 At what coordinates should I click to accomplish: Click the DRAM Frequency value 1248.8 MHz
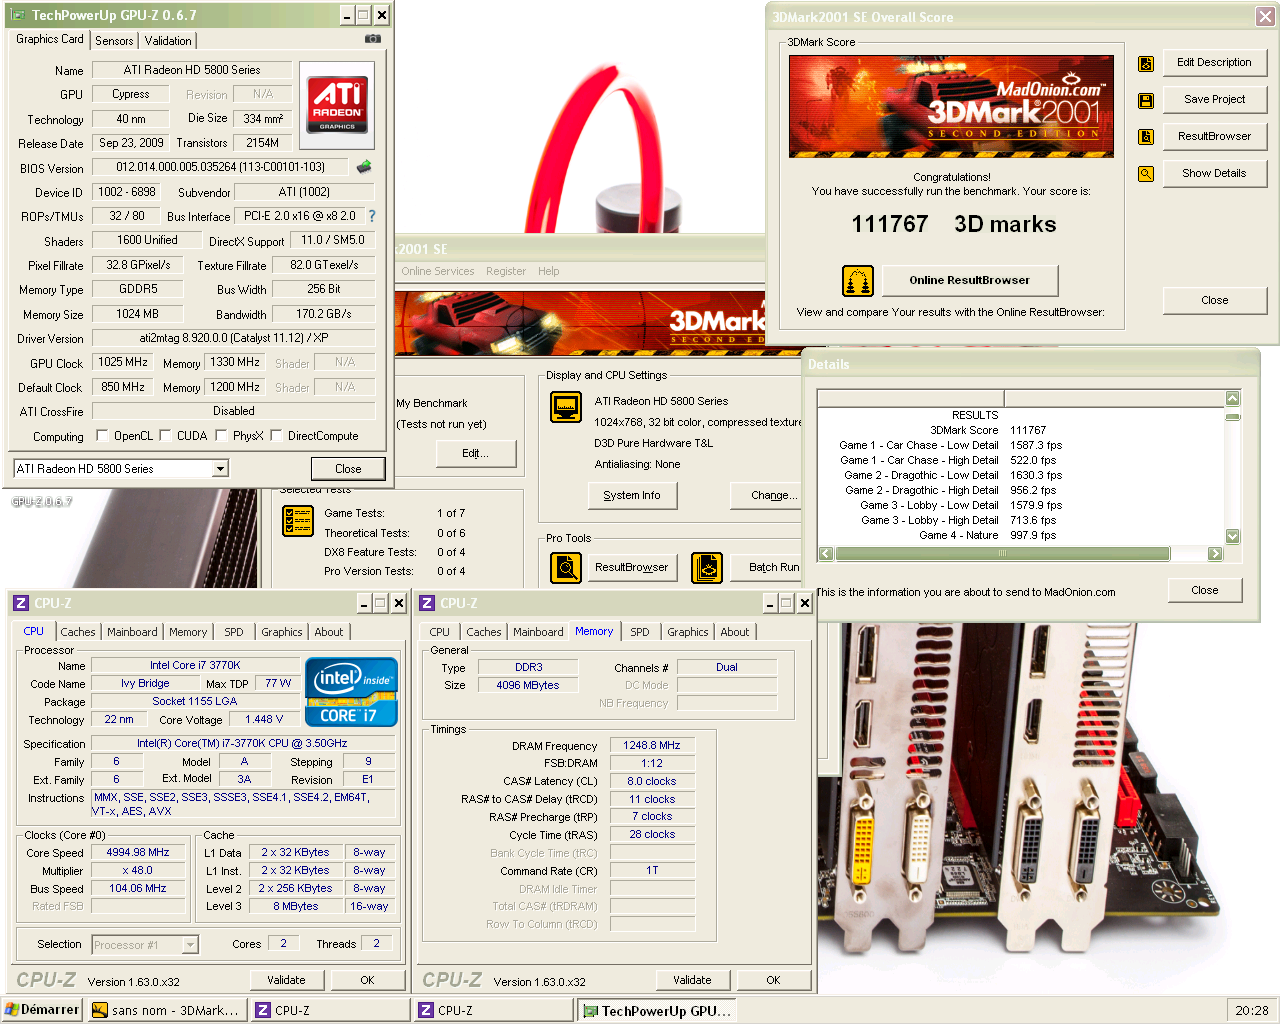[652, 746]
